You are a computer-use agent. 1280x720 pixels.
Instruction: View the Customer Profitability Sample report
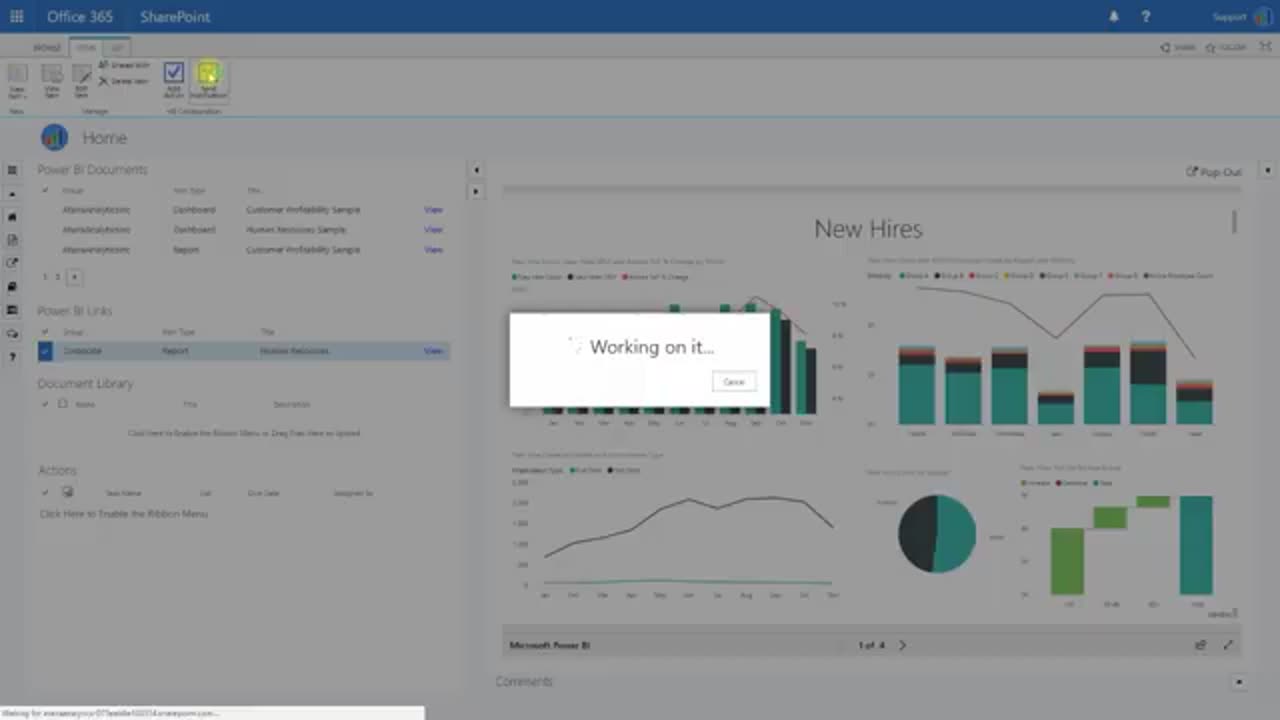433,250
